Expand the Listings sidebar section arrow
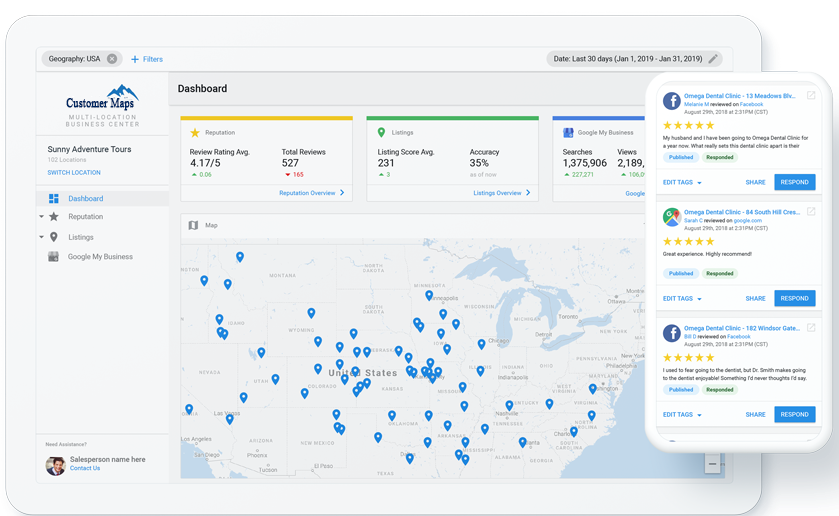 point(42,237)
